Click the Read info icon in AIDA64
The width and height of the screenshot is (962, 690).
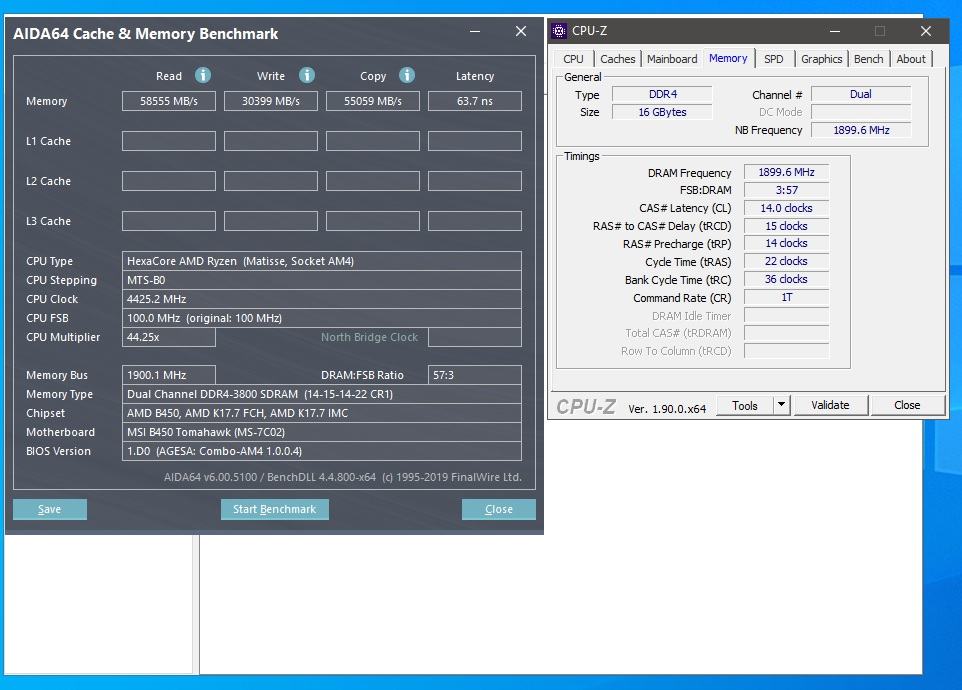[x=203, y=75]
